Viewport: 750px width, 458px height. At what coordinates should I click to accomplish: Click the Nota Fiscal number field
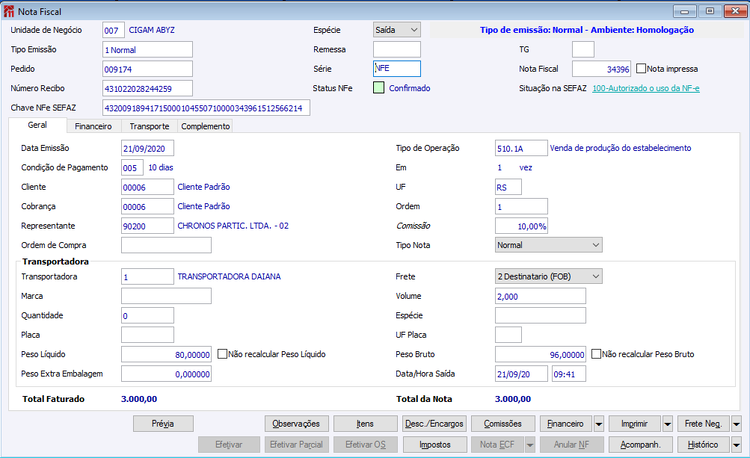click(x=602, y=69)
